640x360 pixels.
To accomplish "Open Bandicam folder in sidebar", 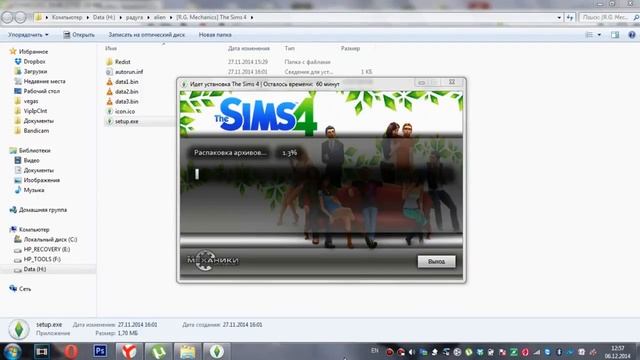I will pyautogui.click(x=36, y=131).
